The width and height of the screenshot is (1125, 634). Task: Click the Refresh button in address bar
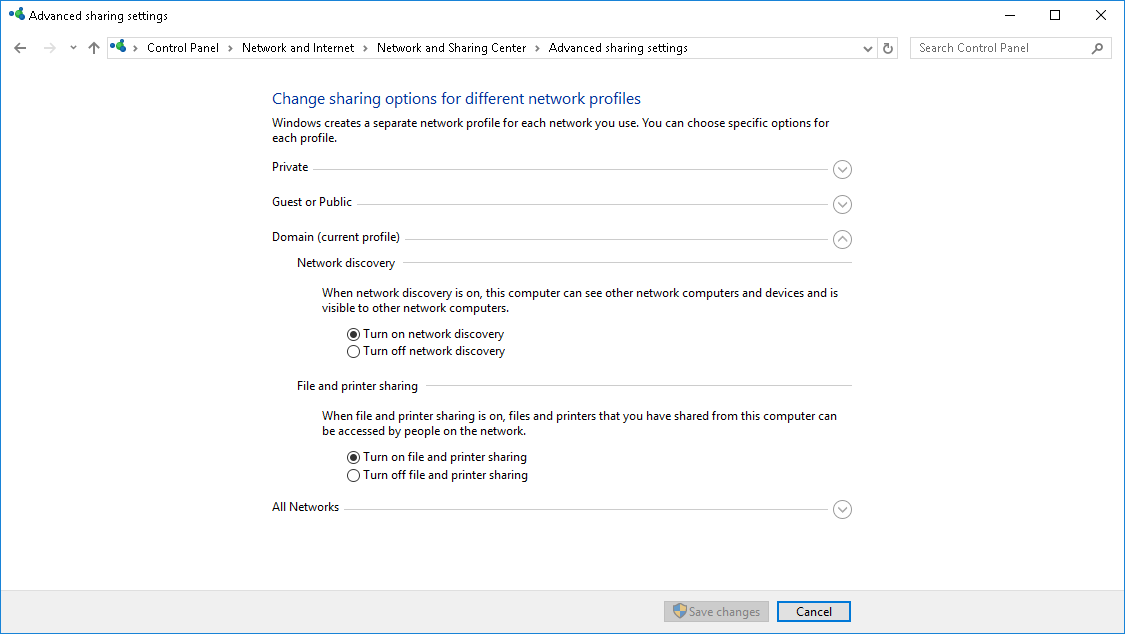[888, 48]
